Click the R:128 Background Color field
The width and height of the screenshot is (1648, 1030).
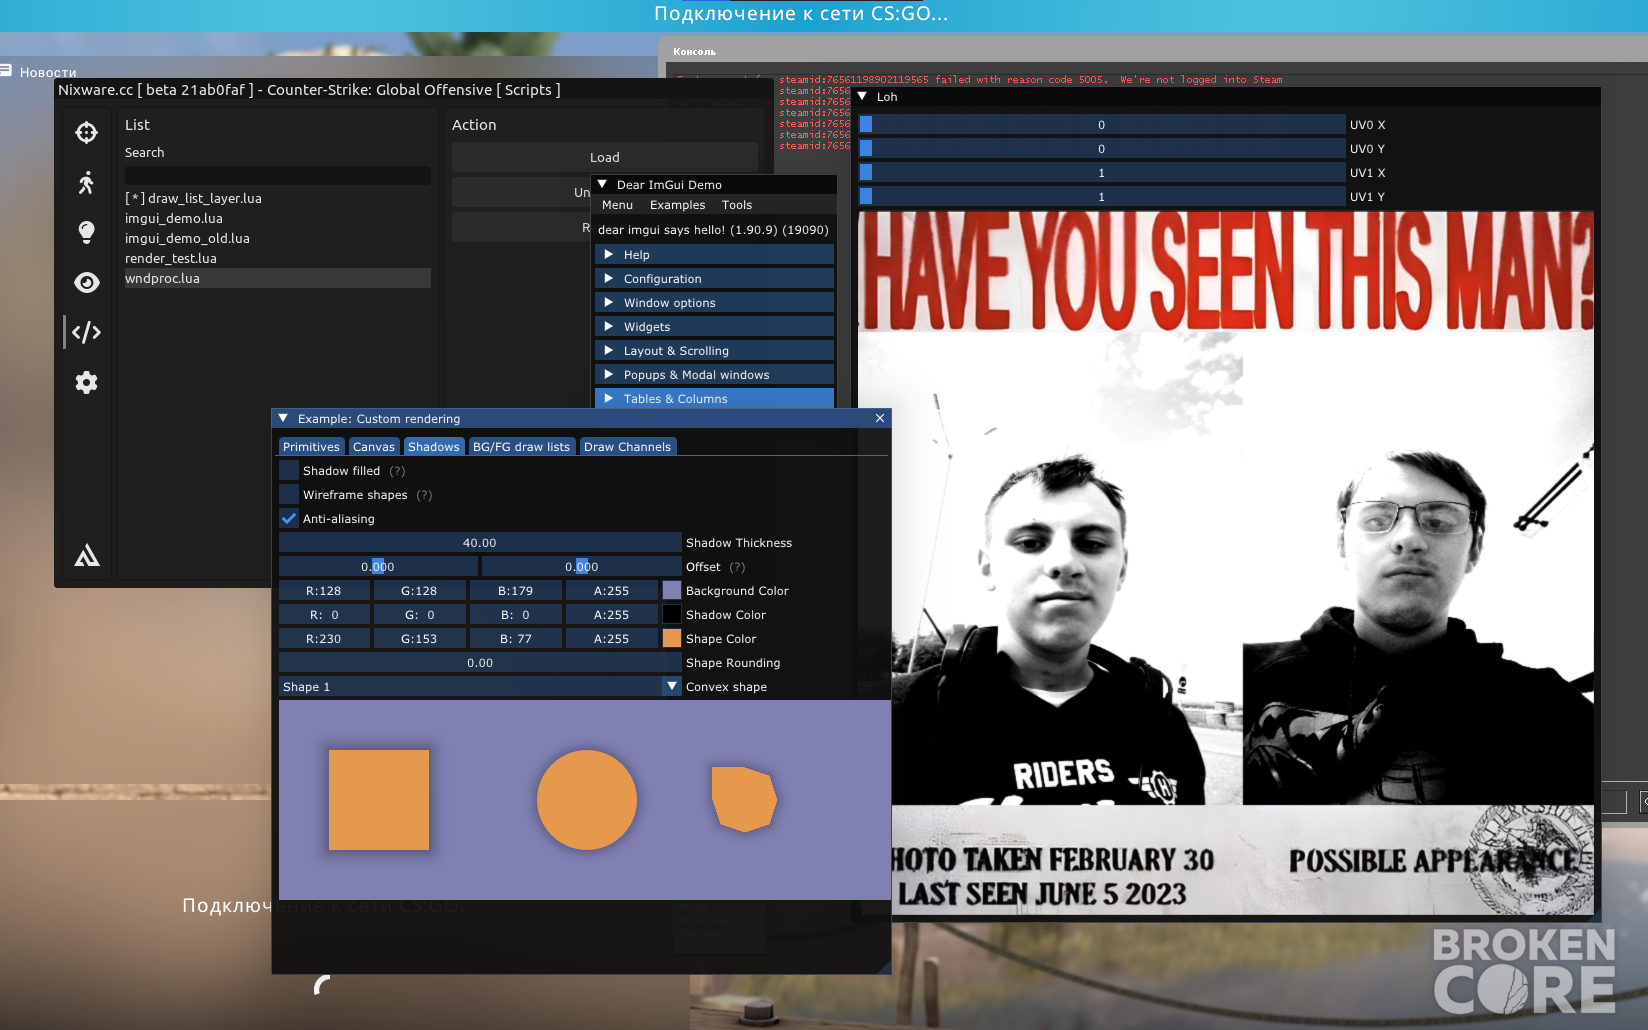click(x=324, y=591)
